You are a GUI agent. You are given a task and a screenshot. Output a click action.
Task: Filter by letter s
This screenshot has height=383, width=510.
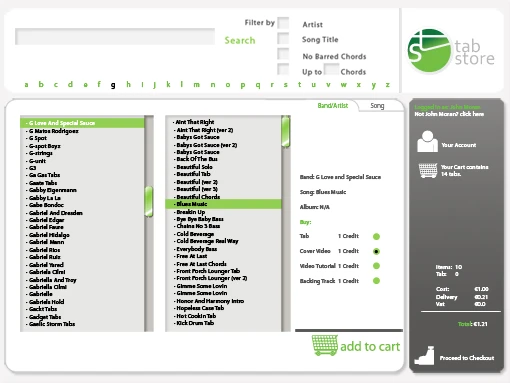click(286, 85)
